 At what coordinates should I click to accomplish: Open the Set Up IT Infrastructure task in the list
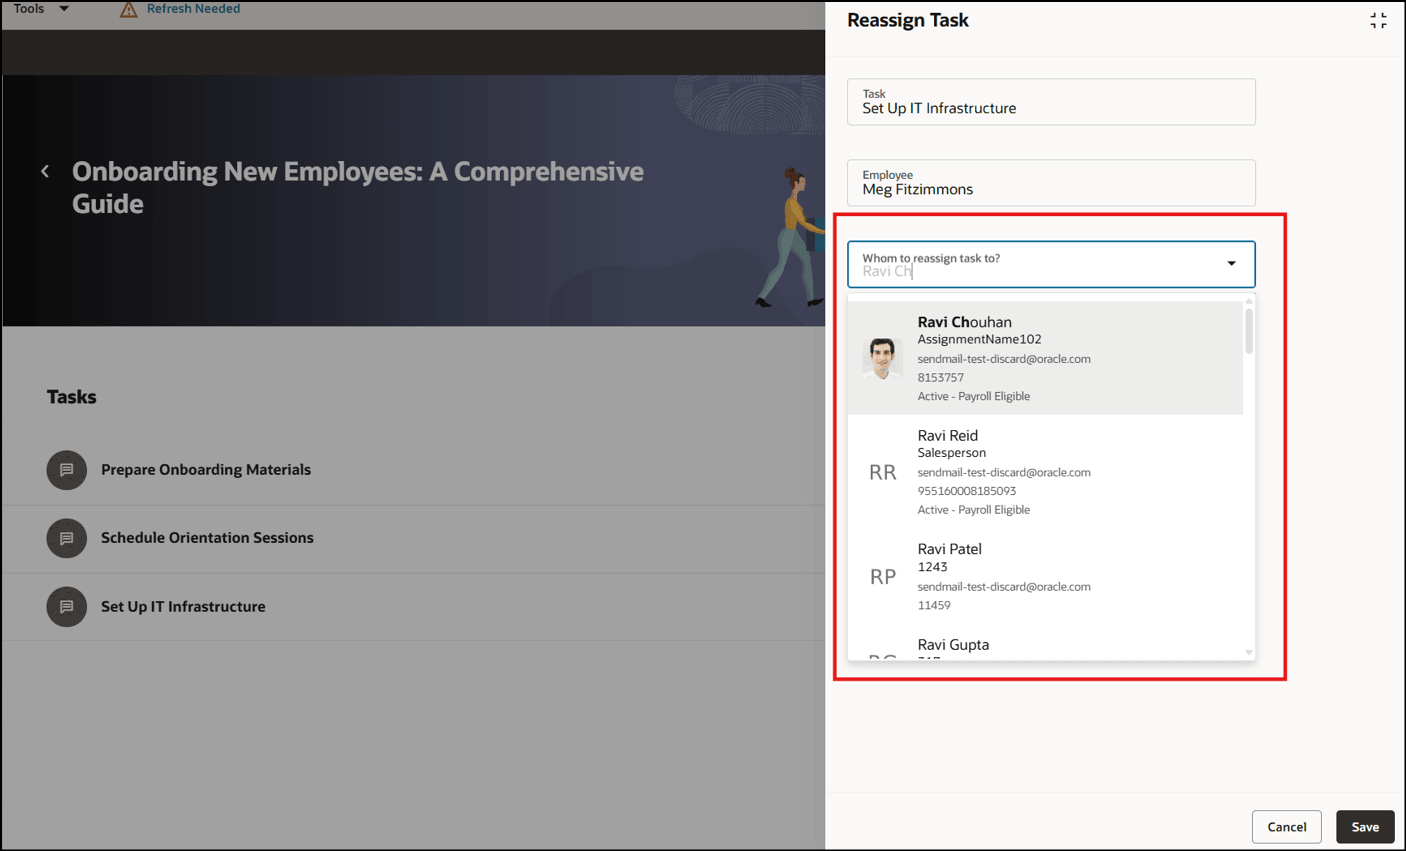(x=183, y=607)
